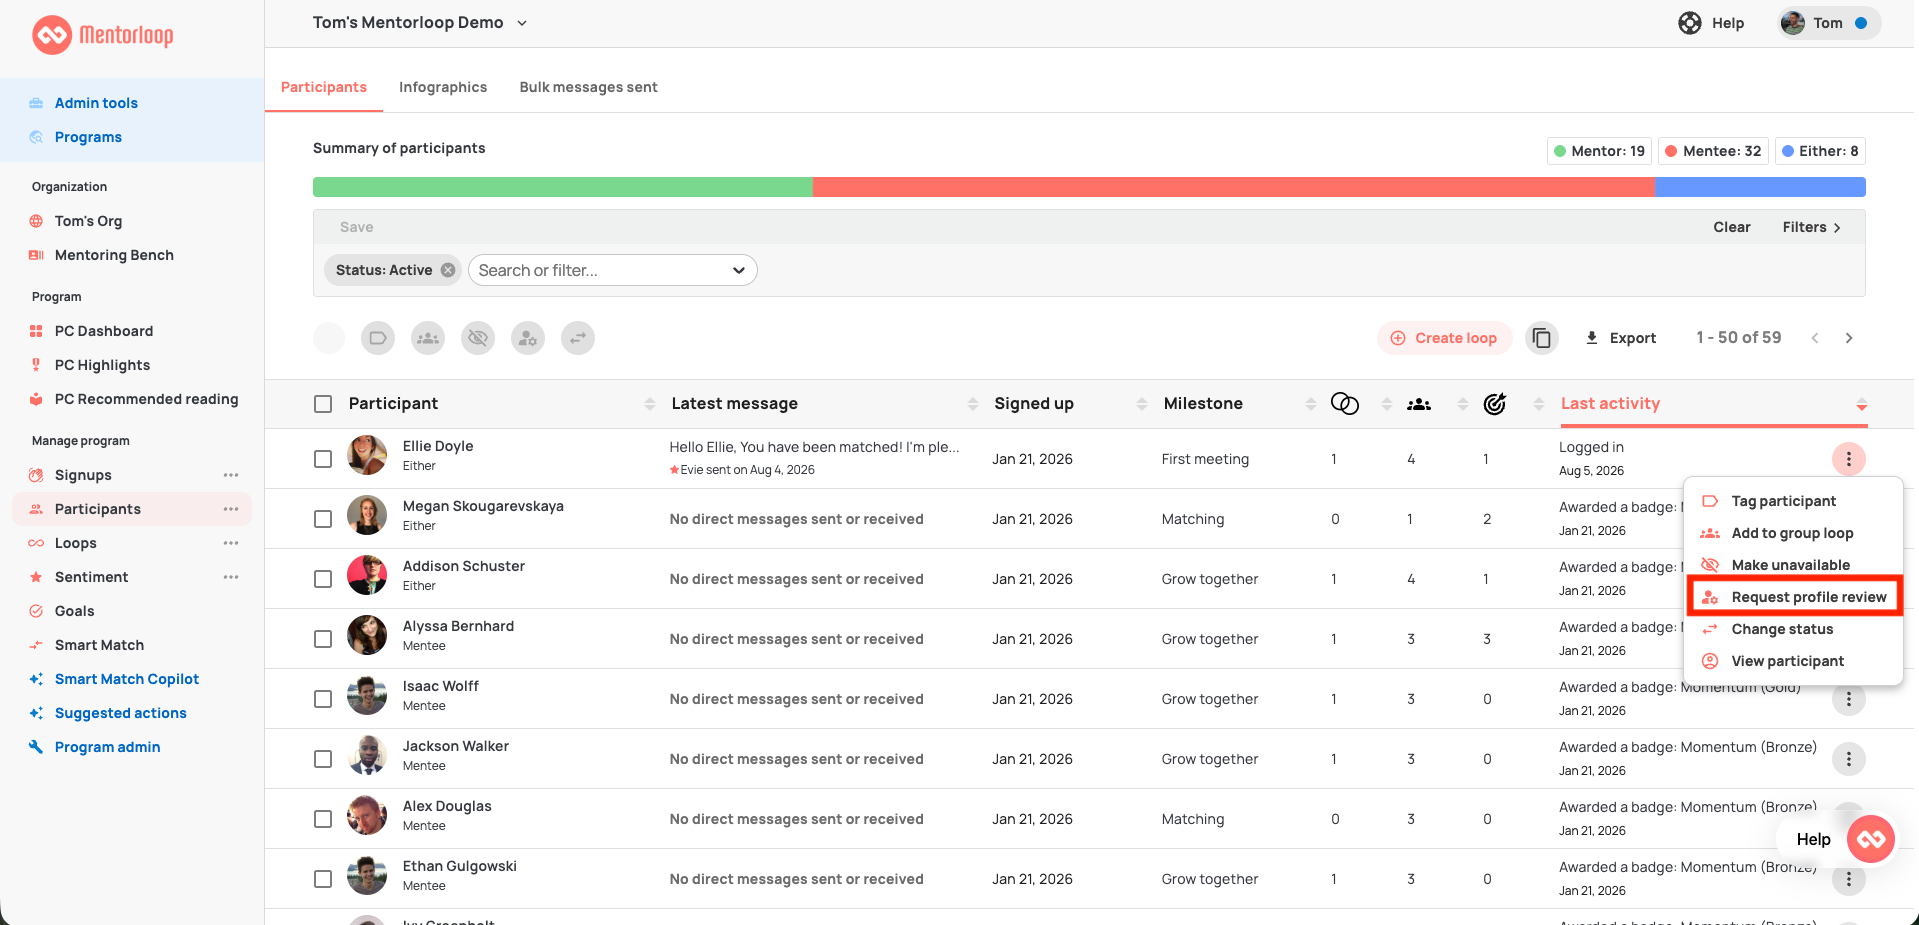Screen dimensions: 1919x925
Task: Click the red Mentee segment of the summary bar
Action: (x=1234, y=187)
